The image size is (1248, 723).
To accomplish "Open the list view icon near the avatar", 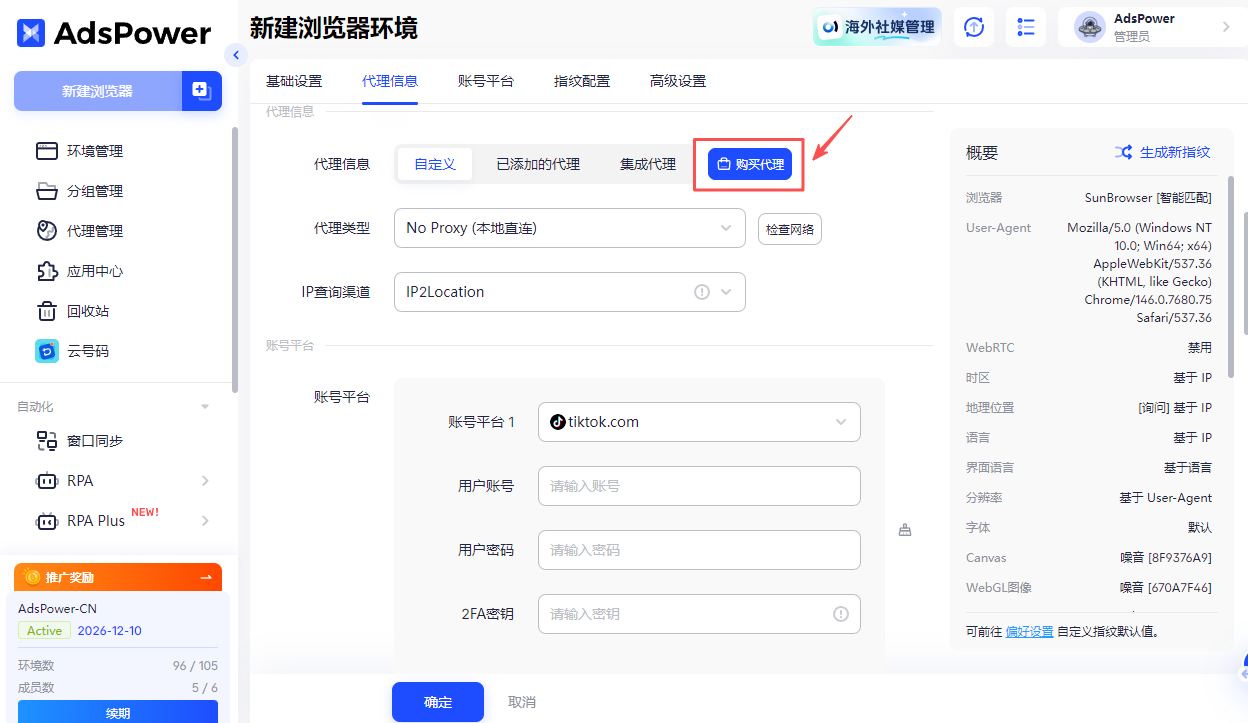I will click(1025, 27).
